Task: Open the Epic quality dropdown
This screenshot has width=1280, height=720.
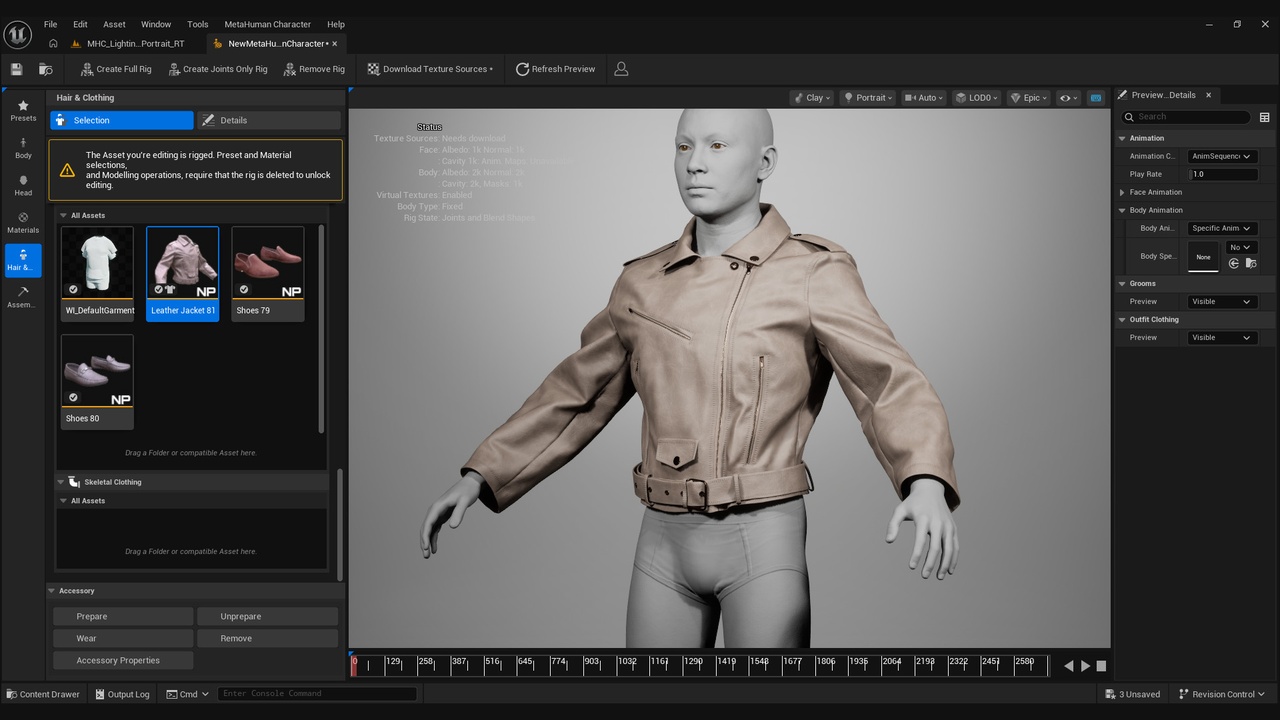Action: tap(1029, 98)
